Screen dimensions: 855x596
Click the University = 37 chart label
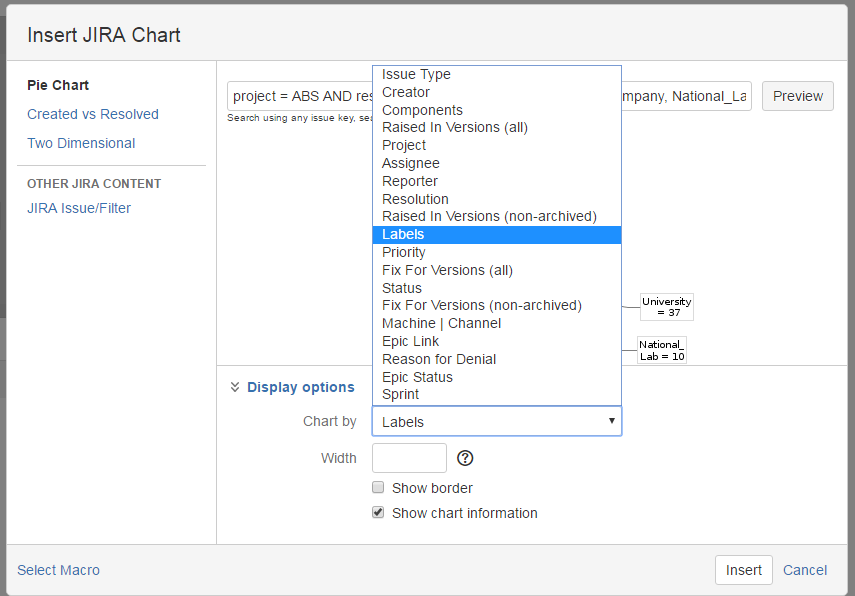(x=666, y=306)
